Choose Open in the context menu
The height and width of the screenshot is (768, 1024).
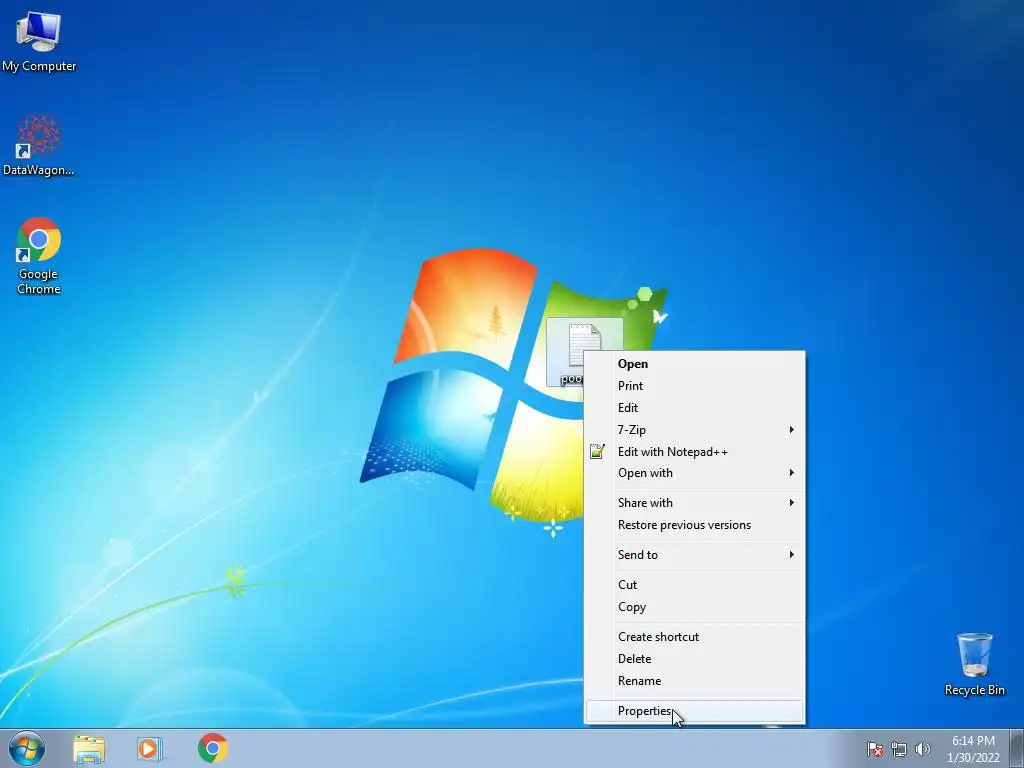point(694,364)
